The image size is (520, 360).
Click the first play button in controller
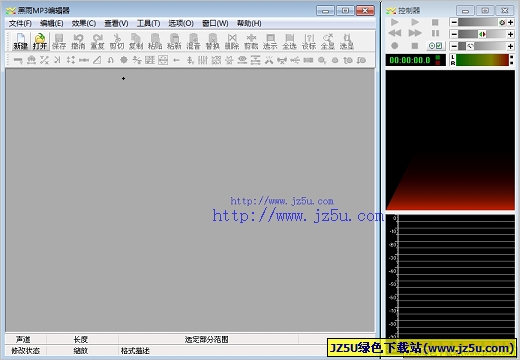[395, 22]
